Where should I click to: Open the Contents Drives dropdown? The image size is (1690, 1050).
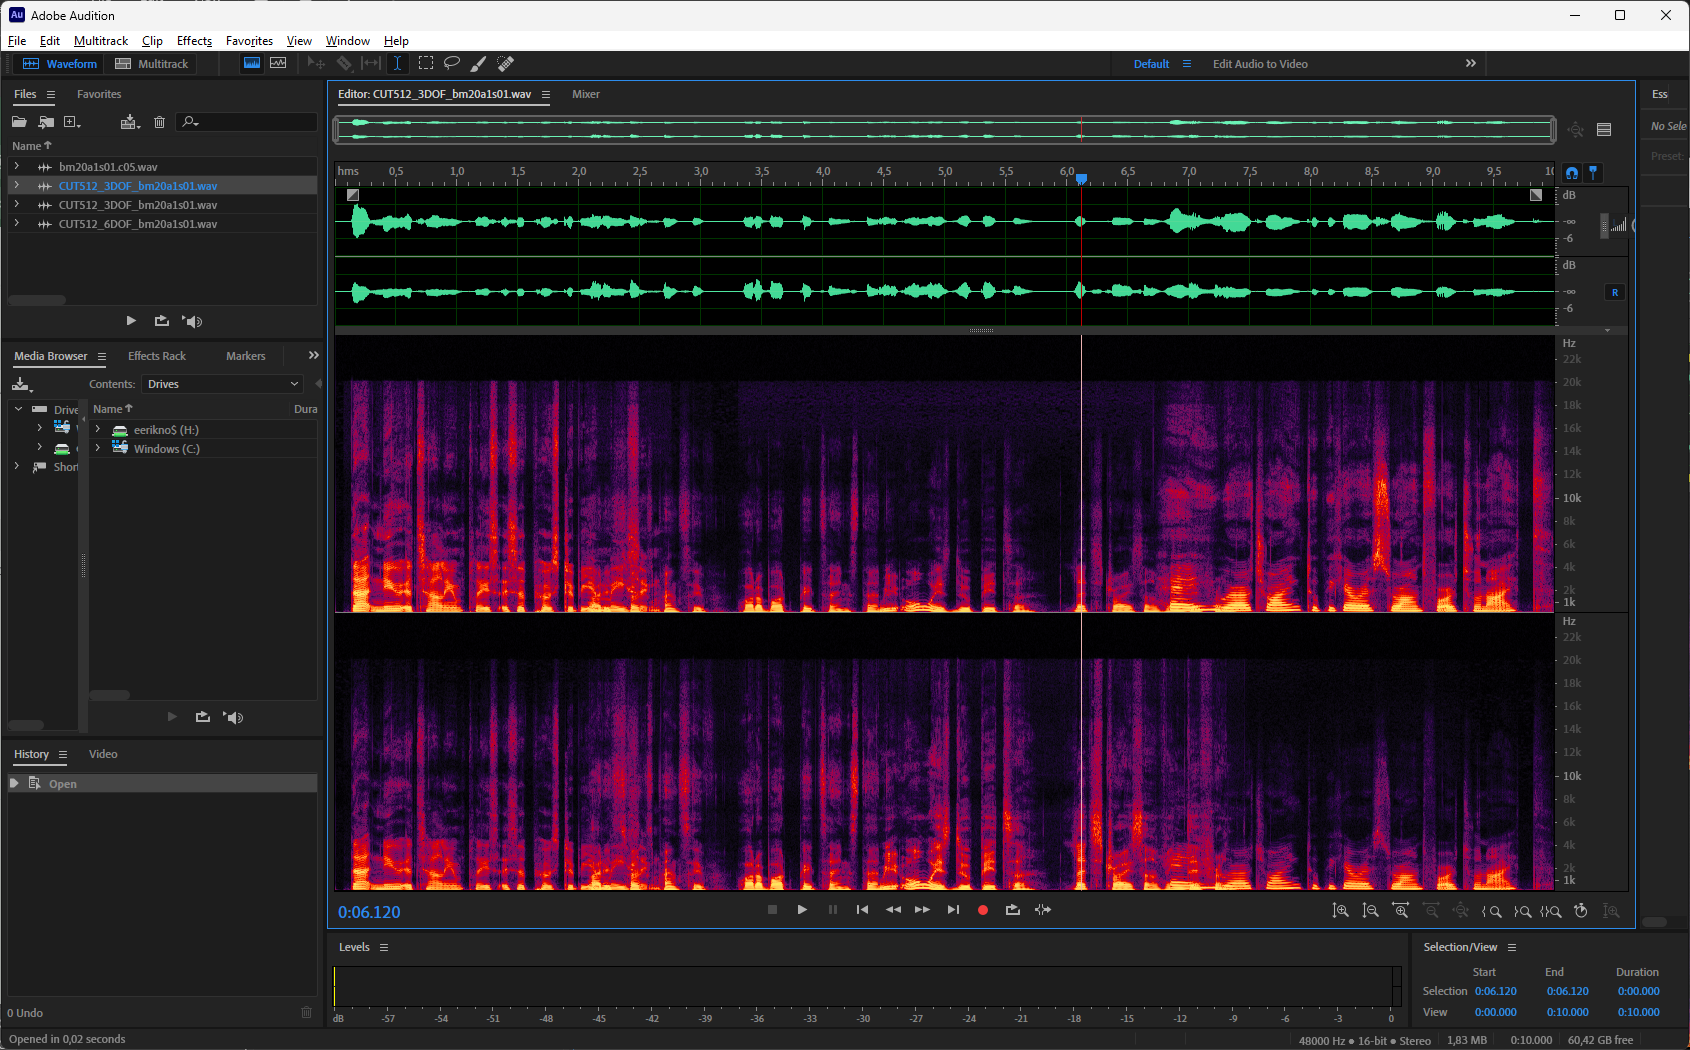222,384
